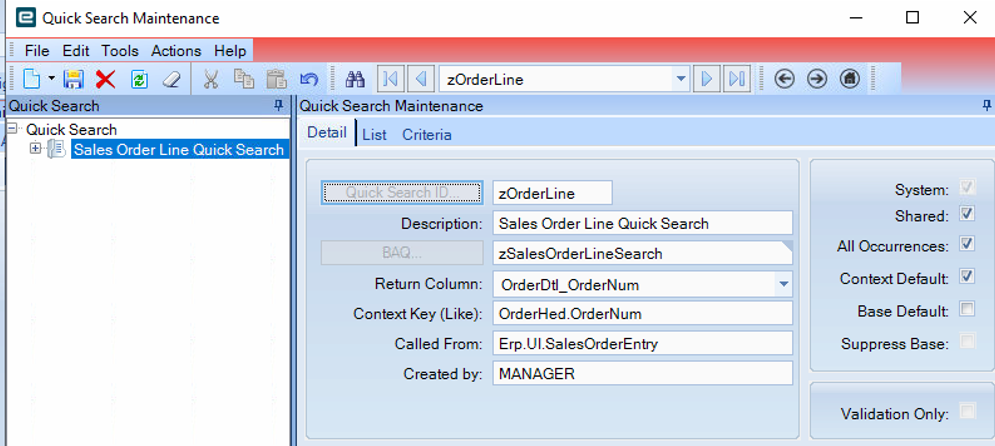Viewport: 995px width, 446px height.
Task: Open the Help menu
Action: pyautogui.click(x=230, y=51)
